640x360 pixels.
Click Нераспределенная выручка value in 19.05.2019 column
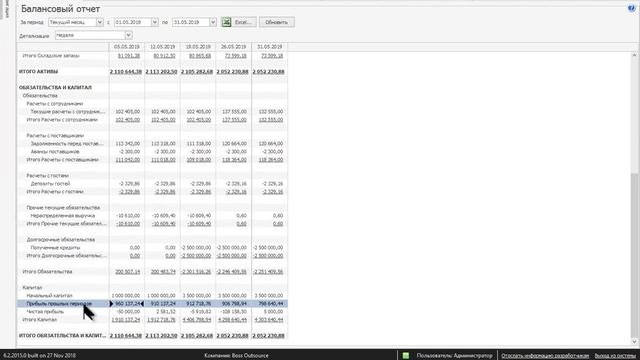199,216
